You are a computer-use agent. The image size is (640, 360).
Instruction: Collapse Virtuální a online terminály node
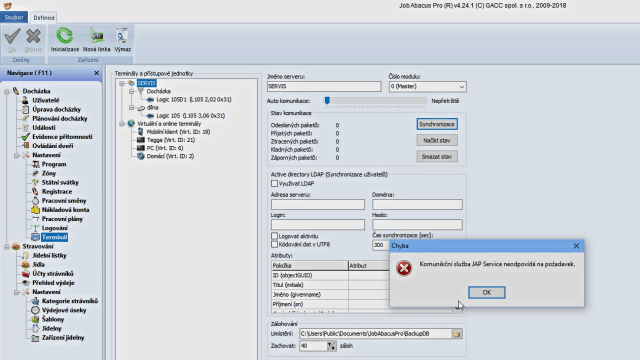122,124
